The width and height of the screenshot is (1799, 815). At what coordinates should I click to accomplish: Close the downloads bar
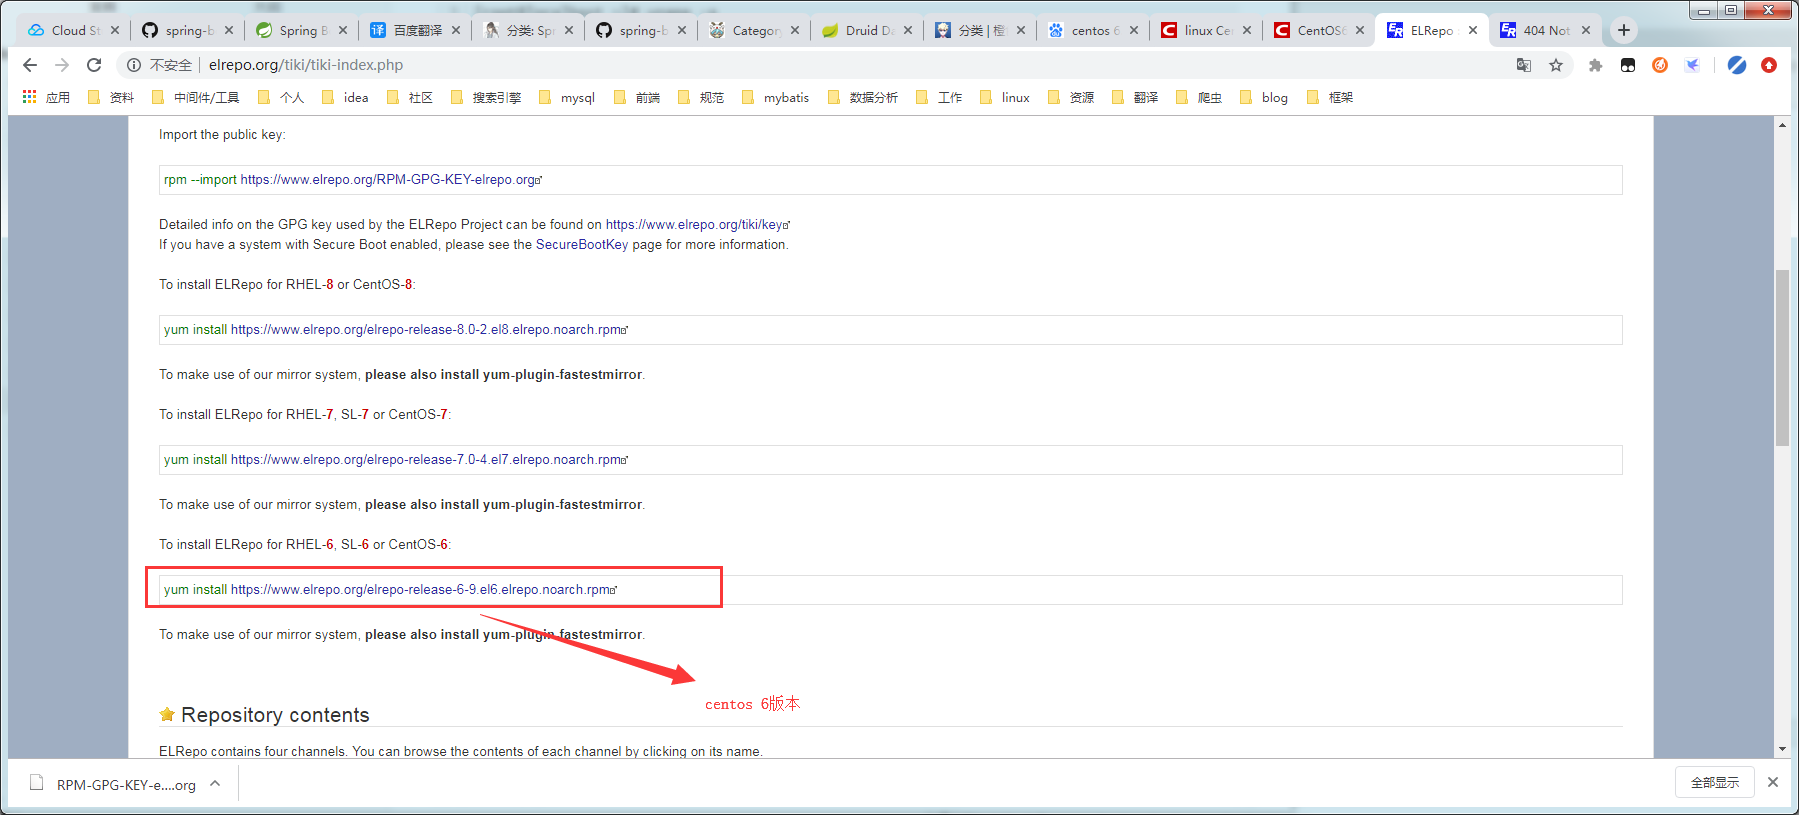(x=1773, y=782)
